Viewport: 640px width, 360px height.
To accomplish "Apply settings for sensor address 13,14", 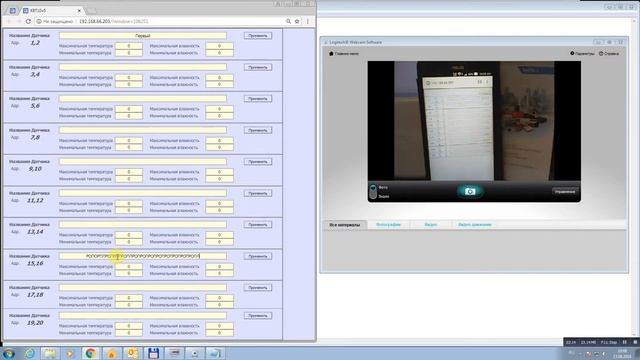I will [258, 224].
